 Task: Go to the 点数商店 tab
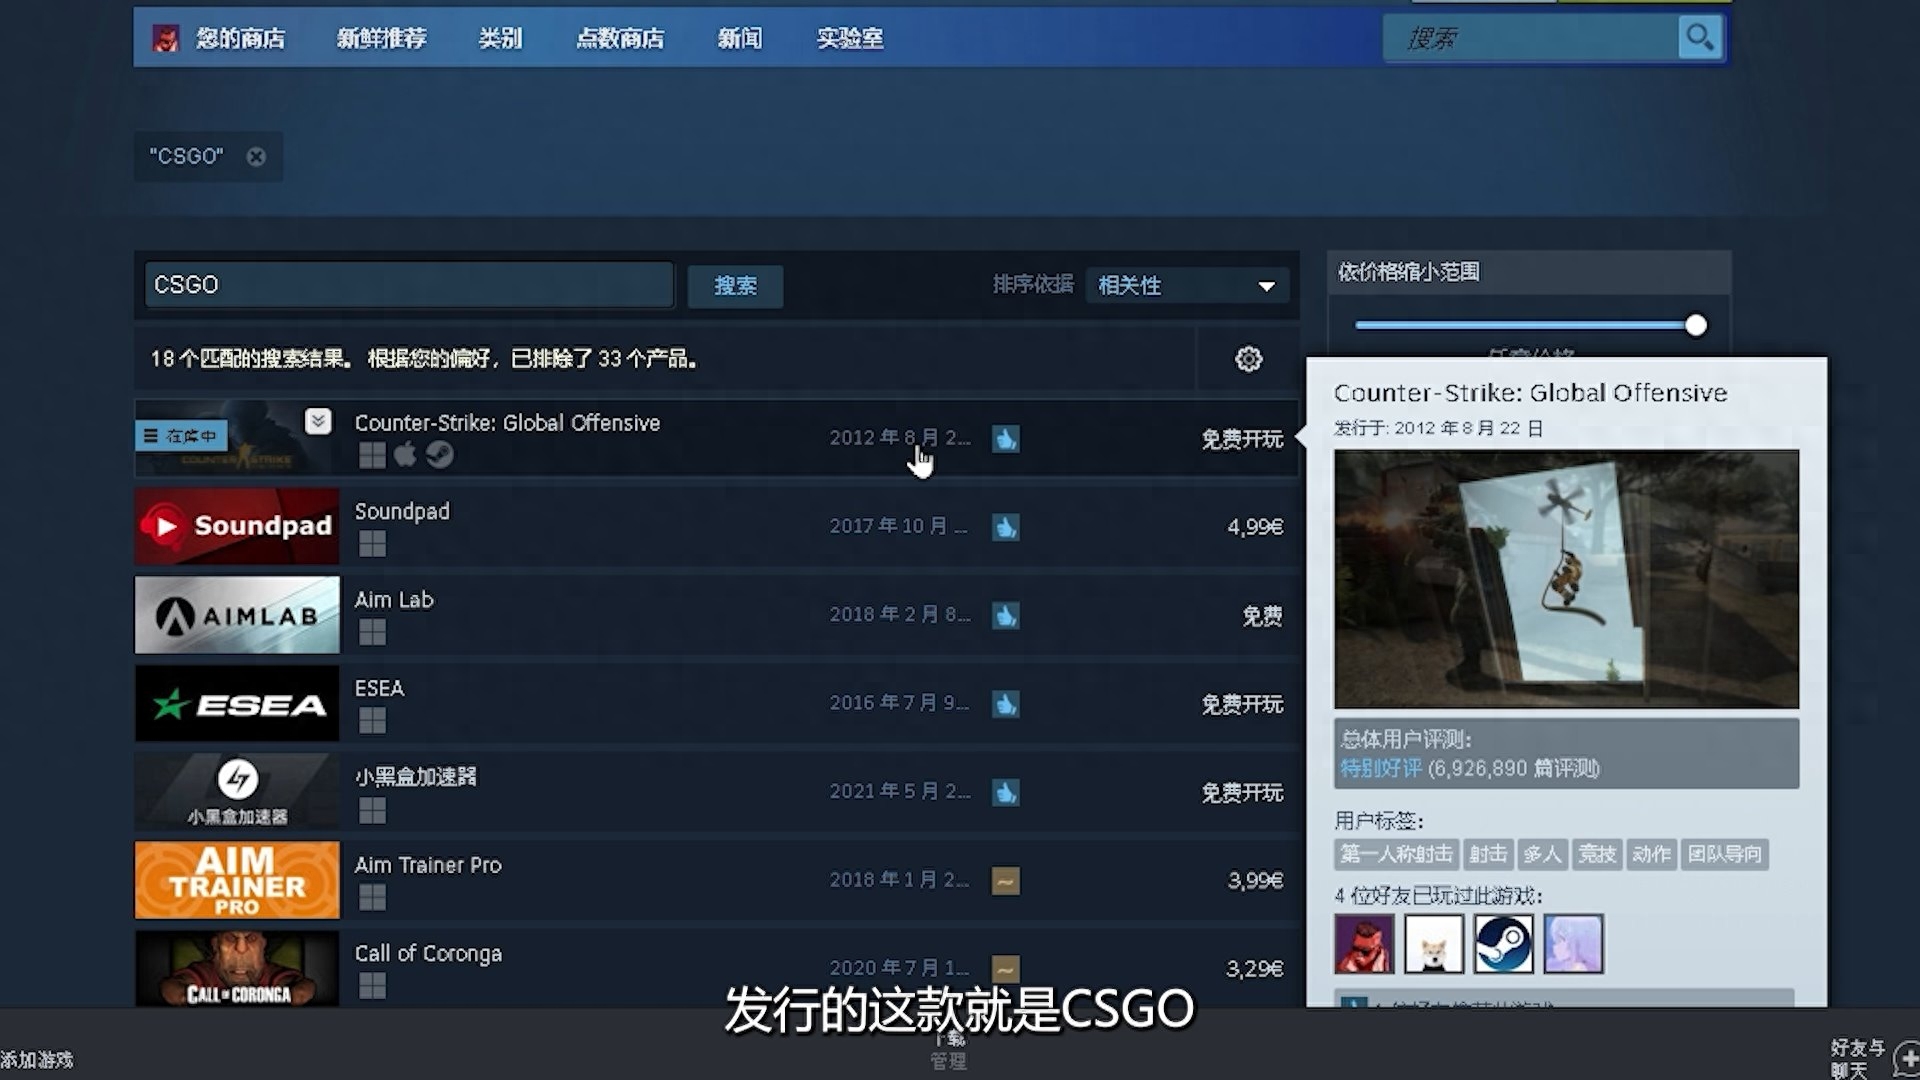coord(620,38)
